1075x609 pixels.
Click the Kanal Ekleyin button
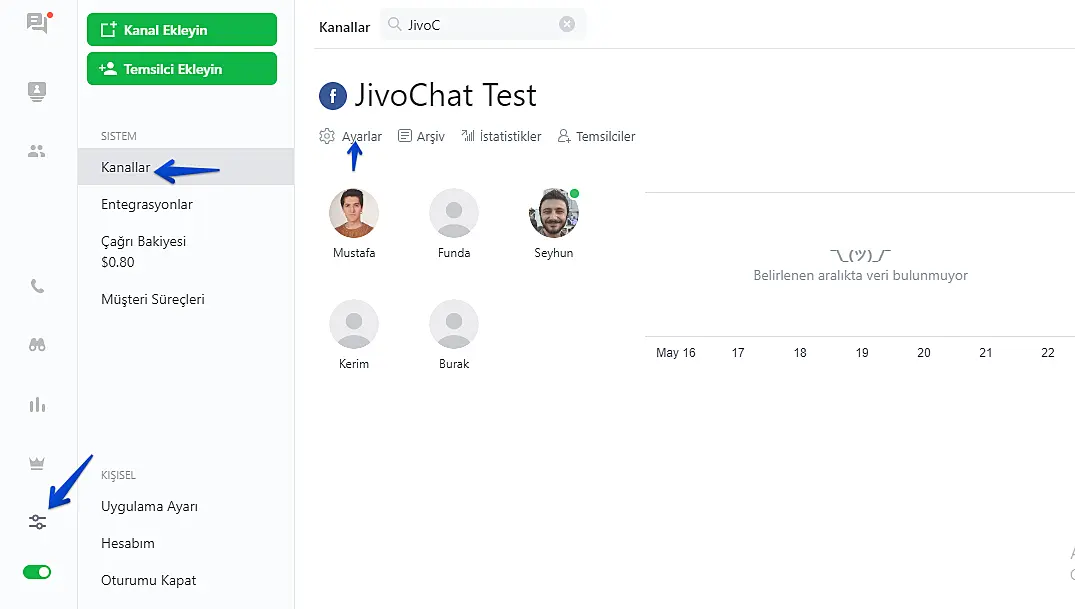point(182,29)
